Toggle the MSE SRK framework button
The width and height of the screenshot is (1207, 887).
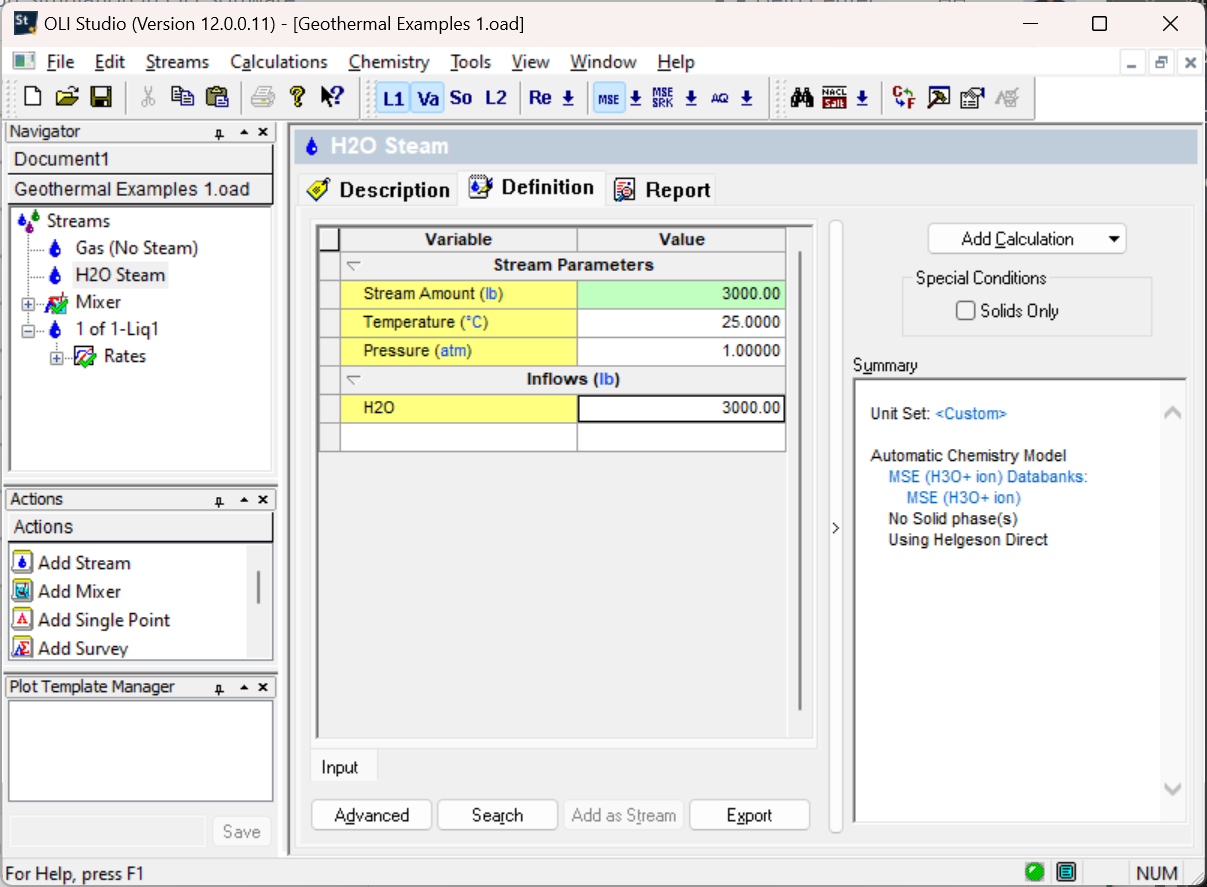[662, 98]
